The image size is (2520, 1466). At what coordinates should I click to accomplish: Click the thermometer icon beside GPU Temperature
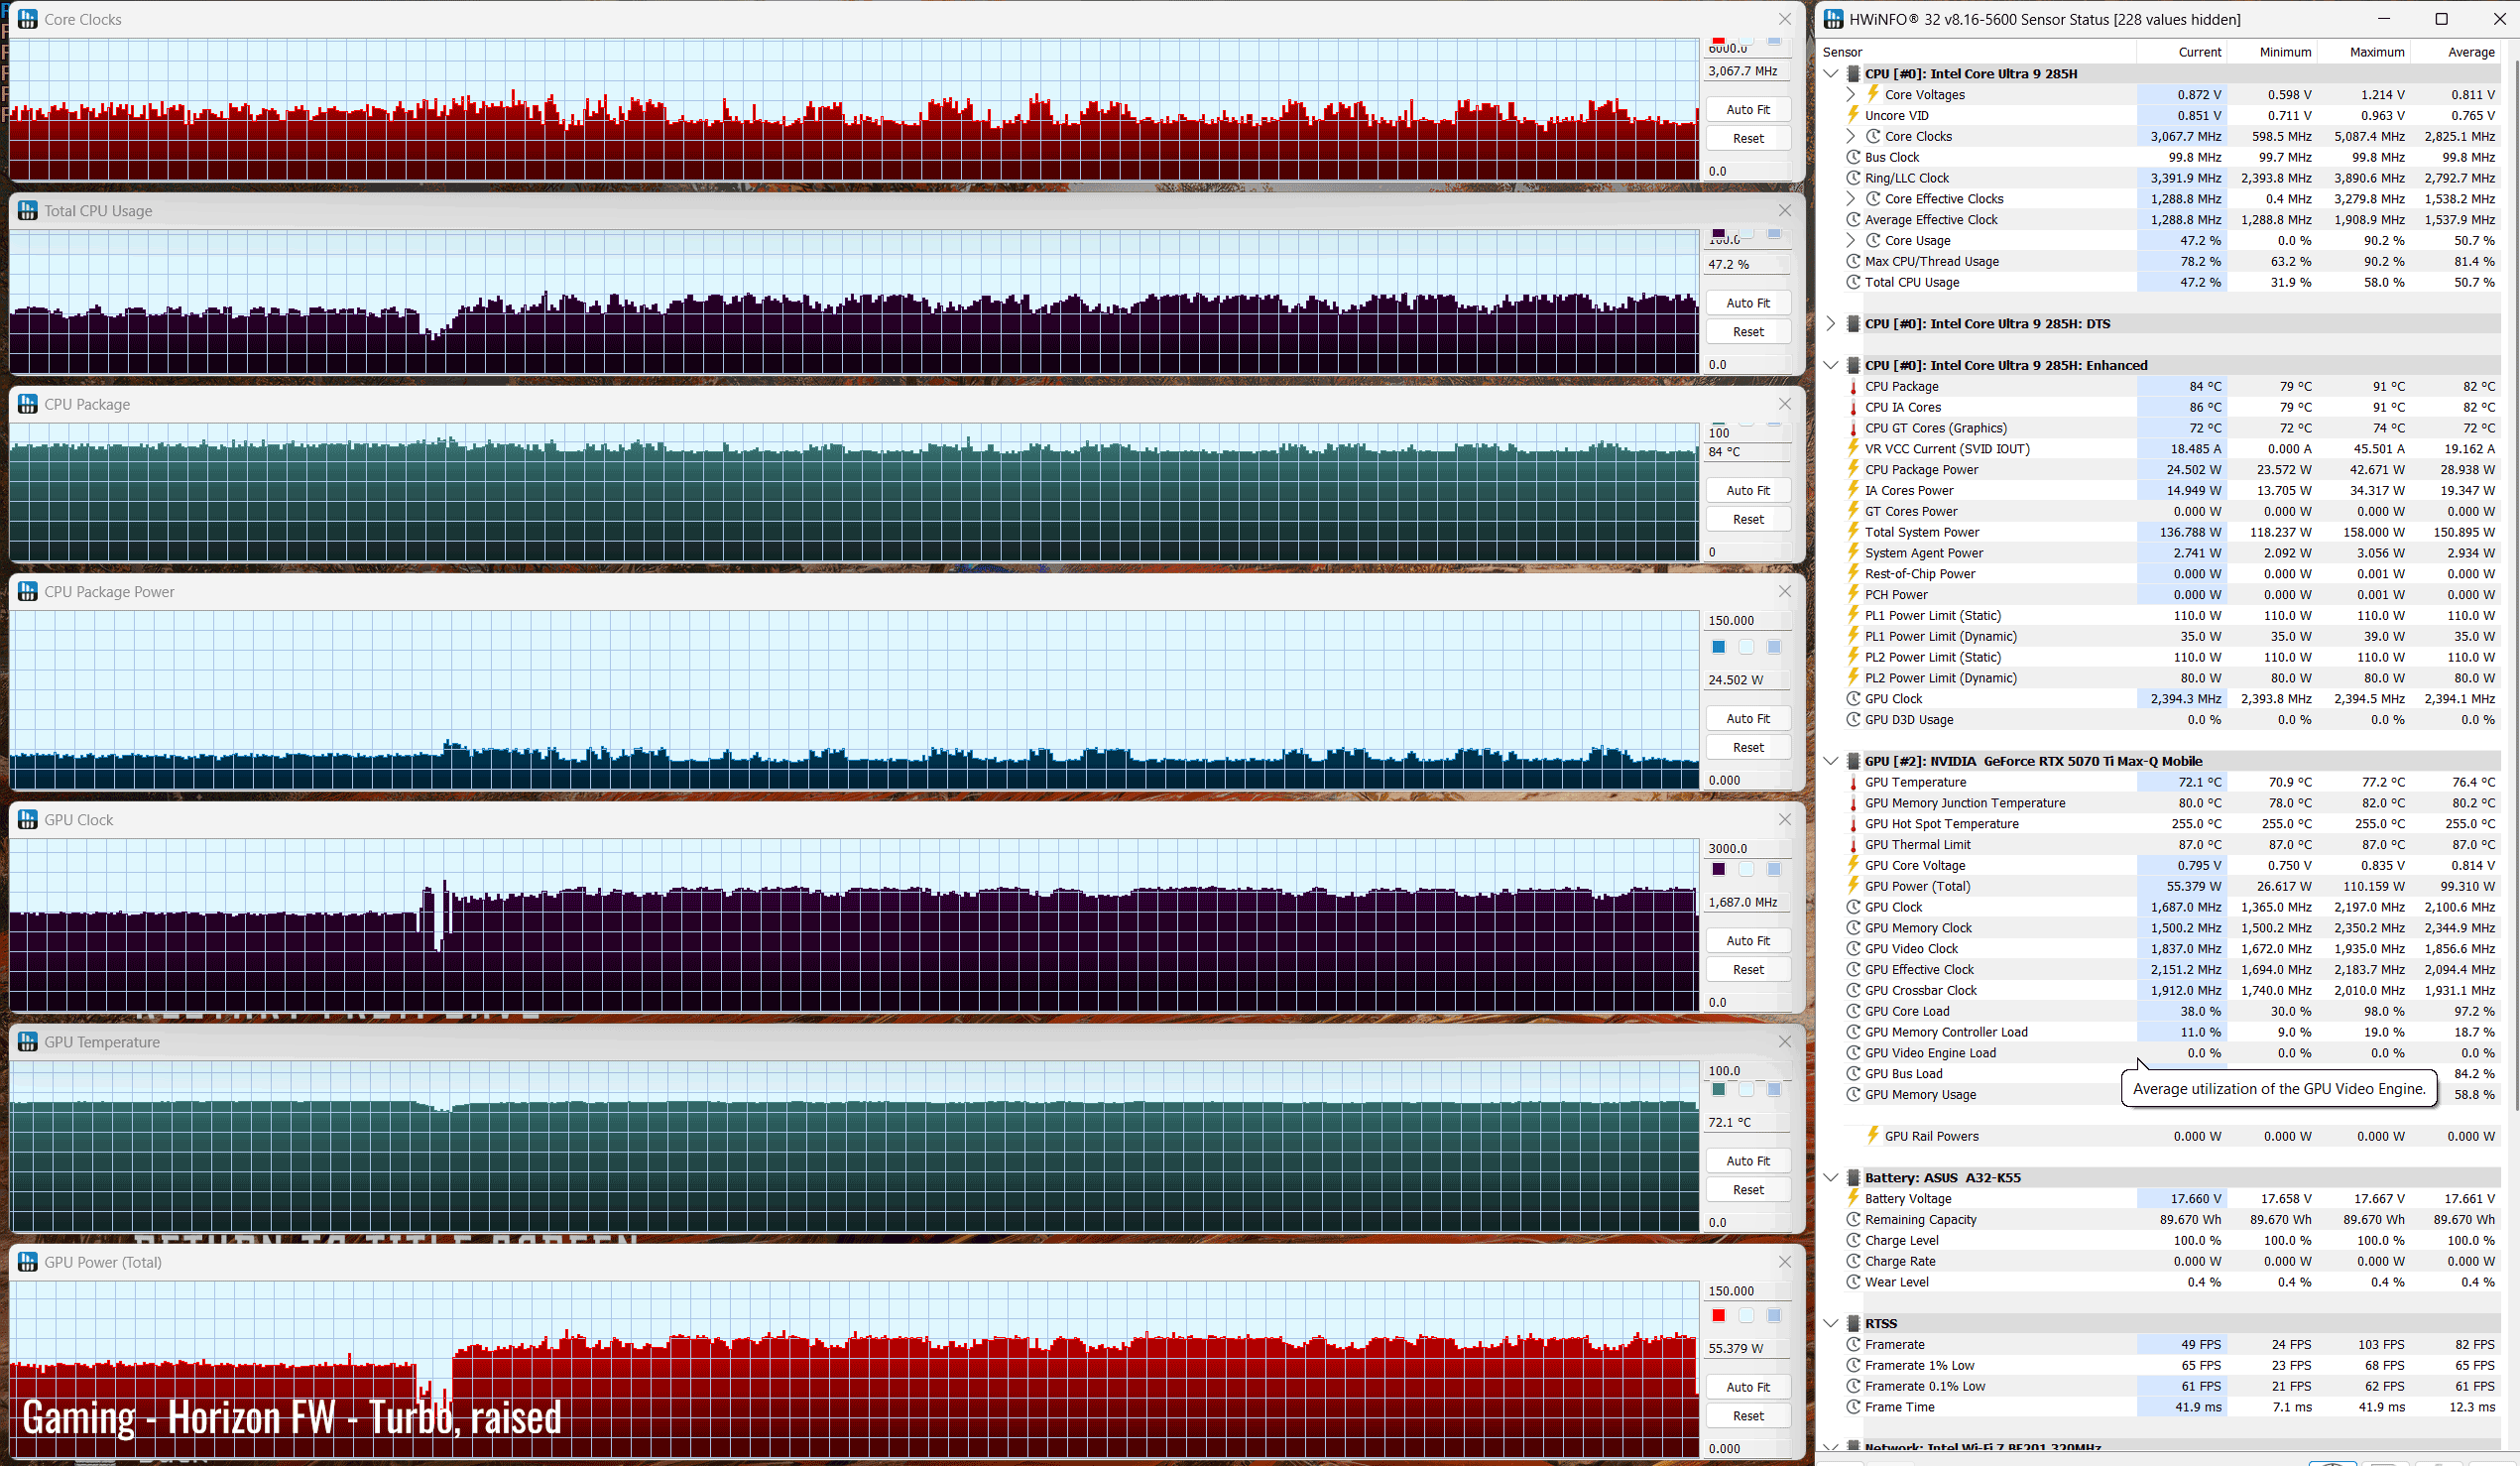(1853, 782)
